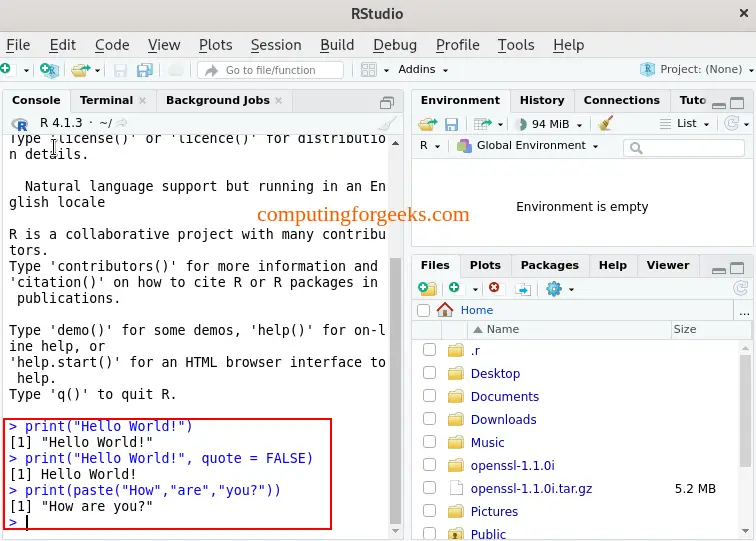This screenshot has width=756, height=541.
Task: Open the Tools menu
Action: (516, 45)
